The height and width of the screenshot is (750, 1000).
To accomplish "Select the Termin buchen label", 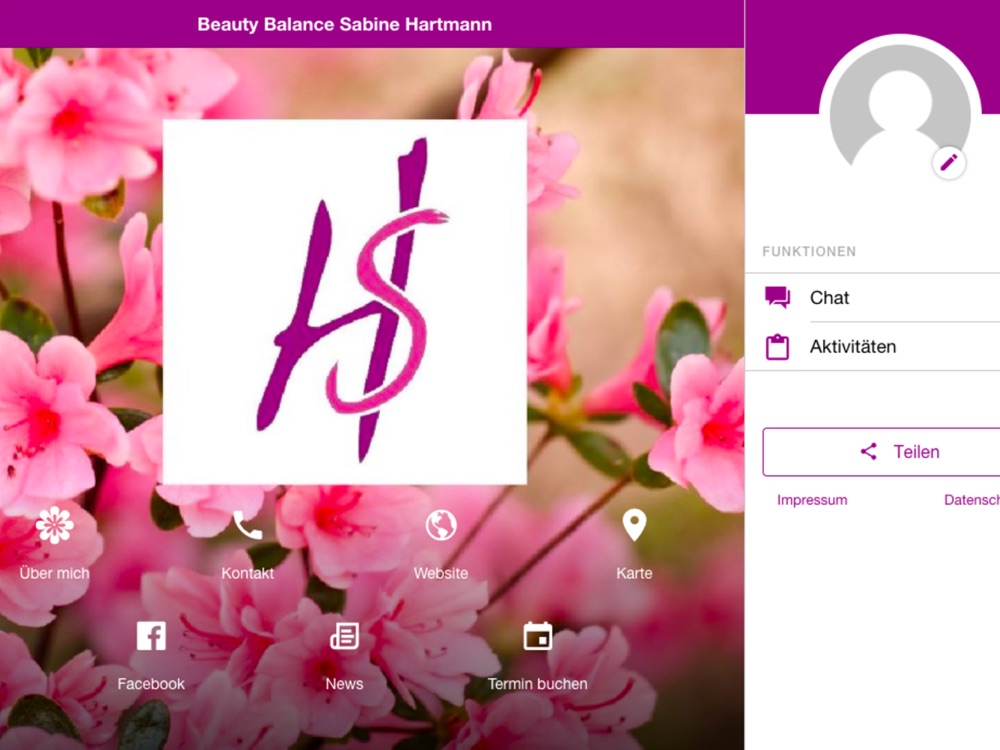I will [538, 684].
